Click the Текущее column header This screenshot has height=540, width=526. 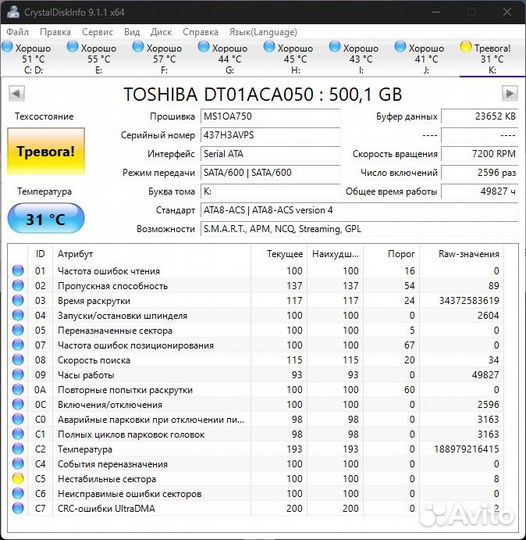tap(279, 254)
